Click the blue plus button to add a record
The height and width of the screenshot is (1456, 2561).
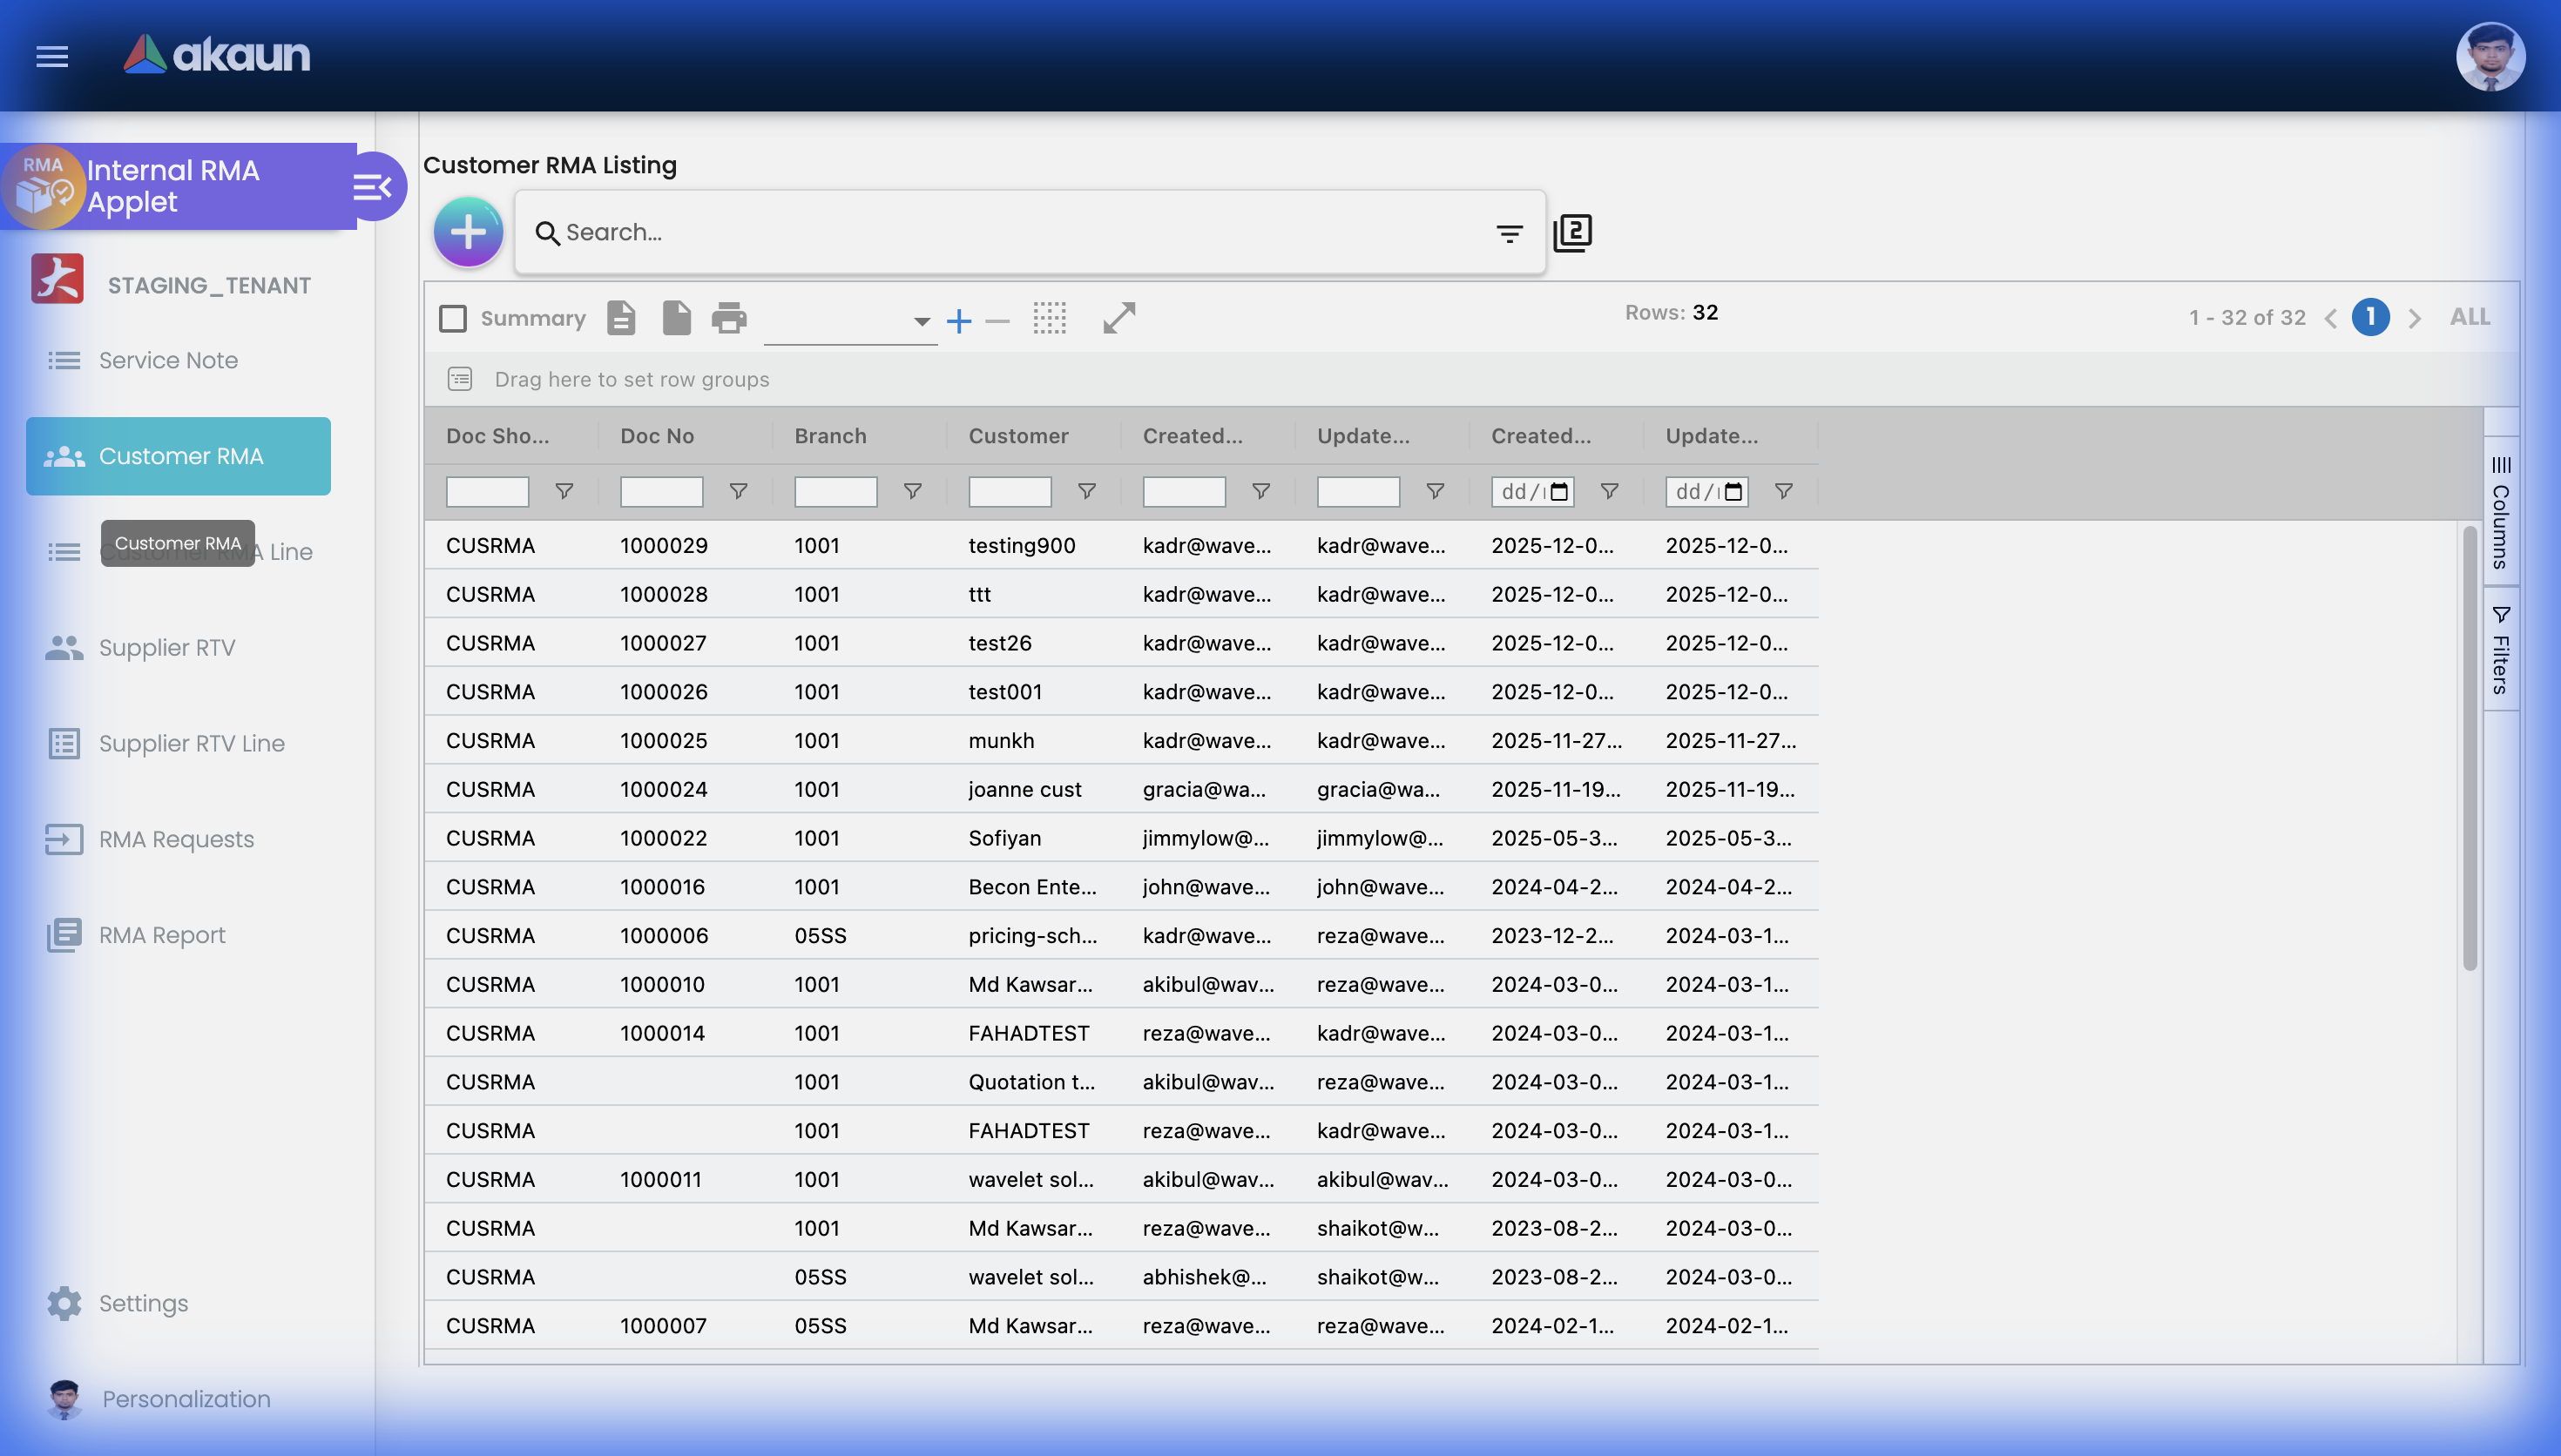467,231
